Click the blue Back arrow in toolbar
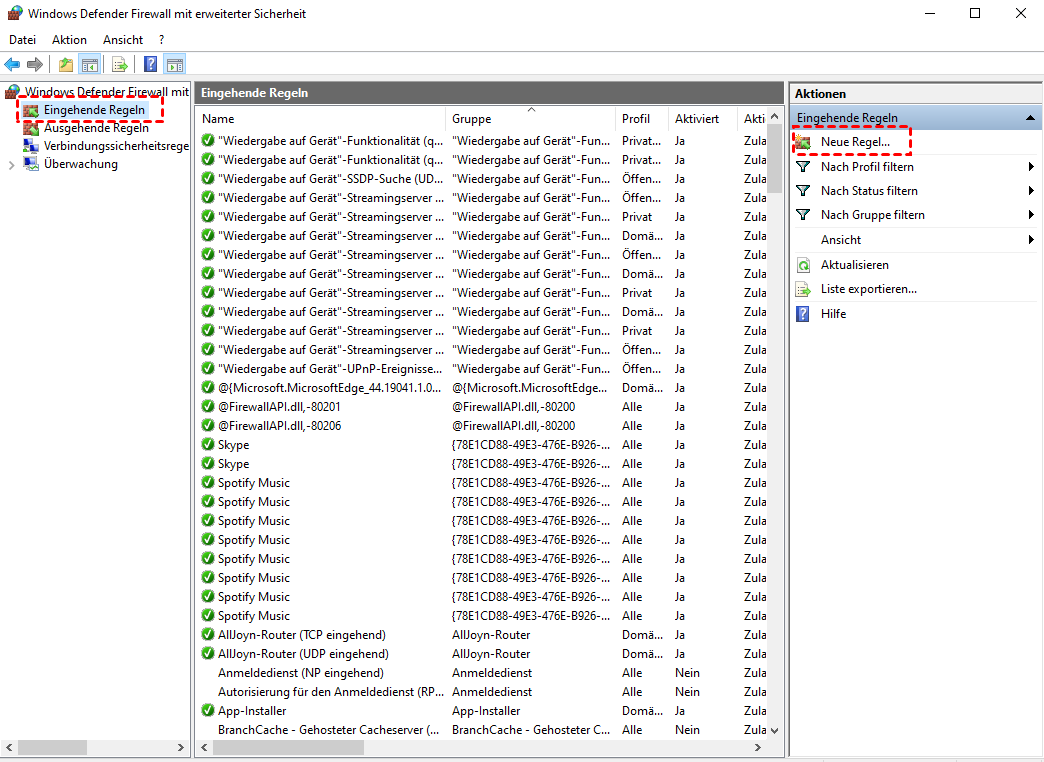 13,65
